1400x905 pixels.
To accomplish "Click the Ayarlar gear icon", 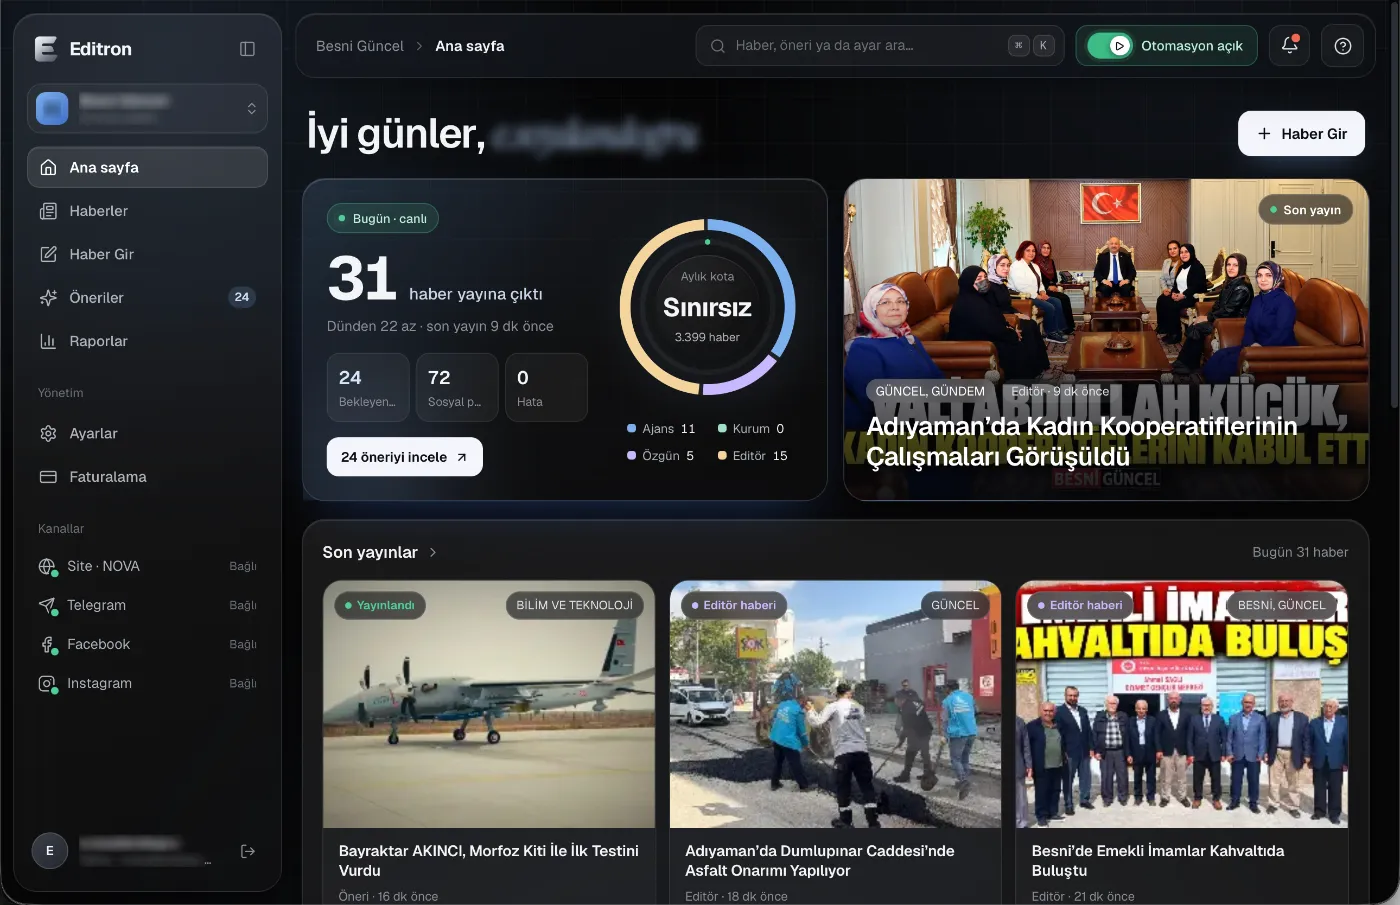I will [x=48, y=434].
